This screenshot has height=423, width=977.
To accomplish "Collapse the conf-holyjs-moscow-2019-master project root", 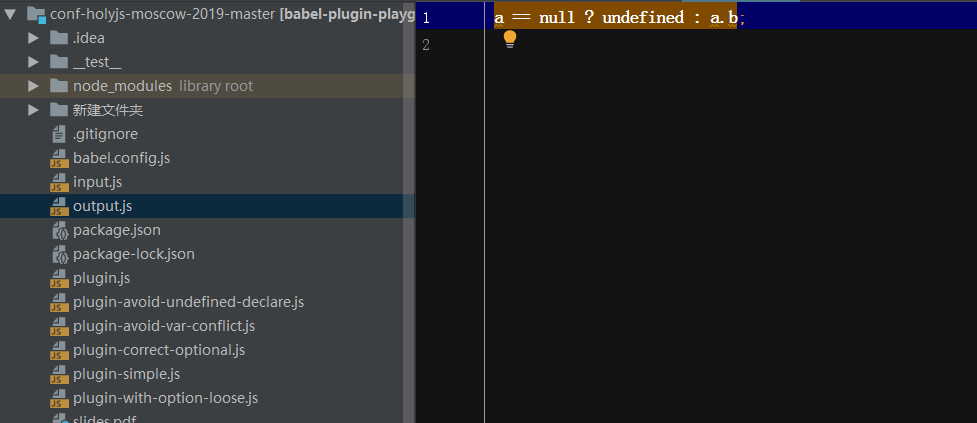I will click(x=11, y=14).
